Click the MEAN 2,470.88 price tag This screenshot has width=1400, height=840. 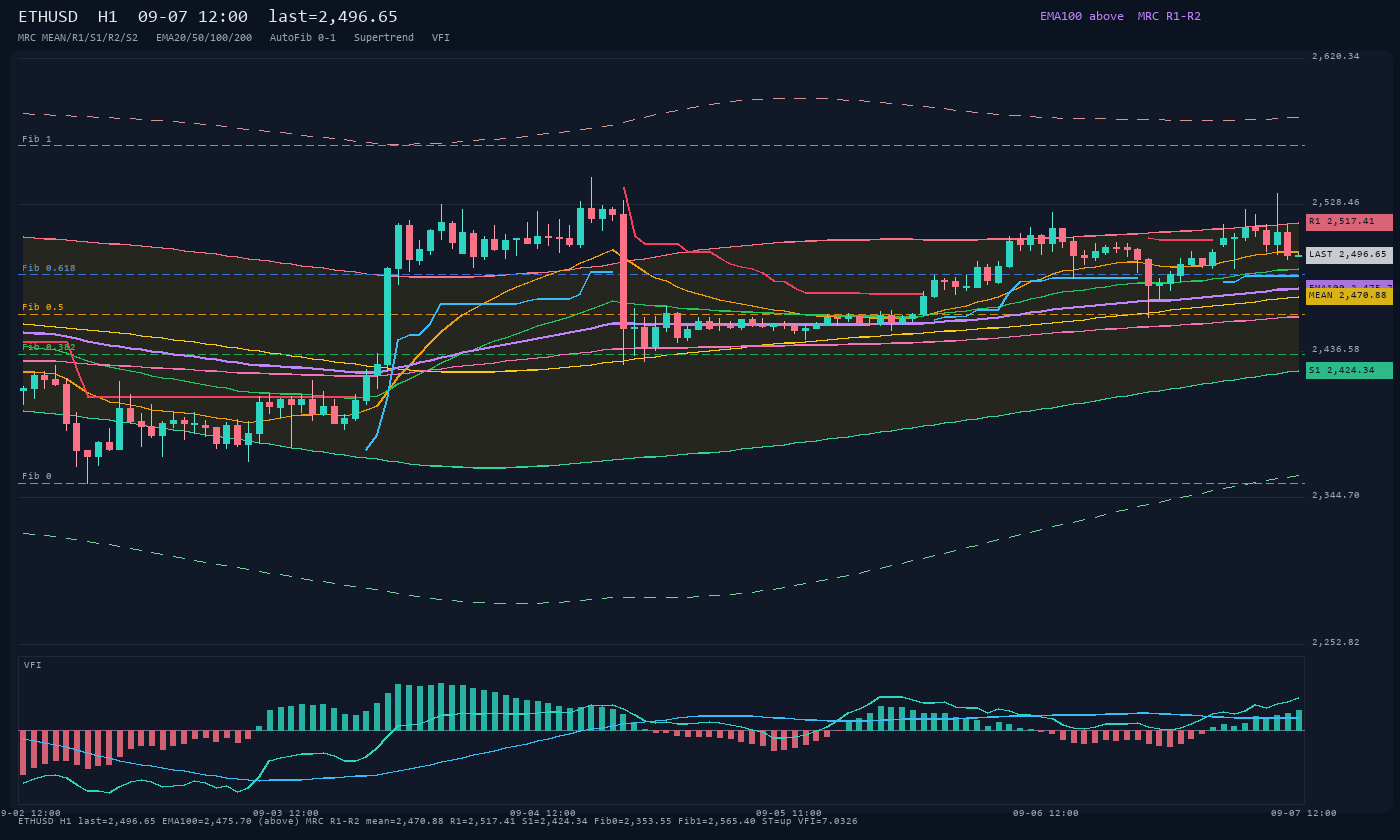(x=1349, y=296)
